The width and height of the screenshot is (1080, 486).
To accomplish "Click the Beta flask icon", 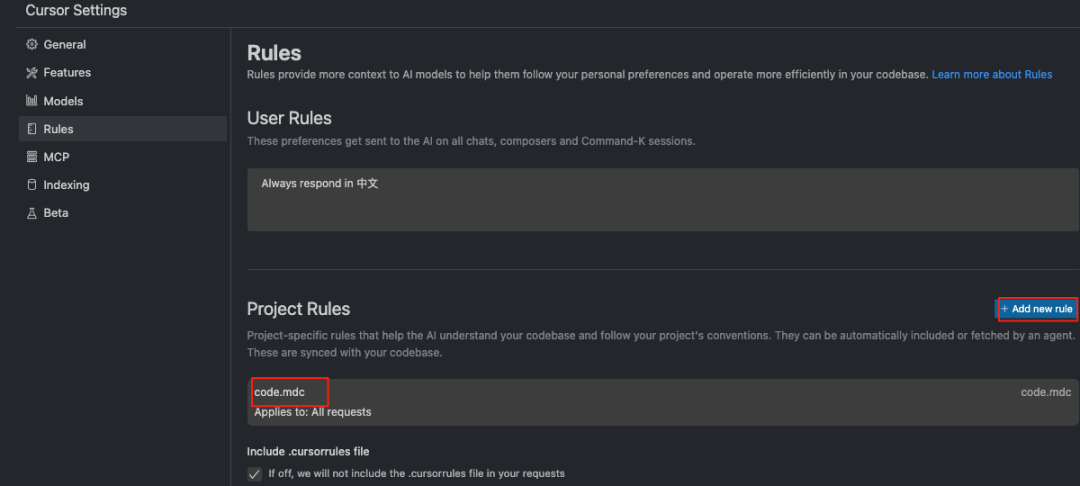I will [x=32, y=213].
